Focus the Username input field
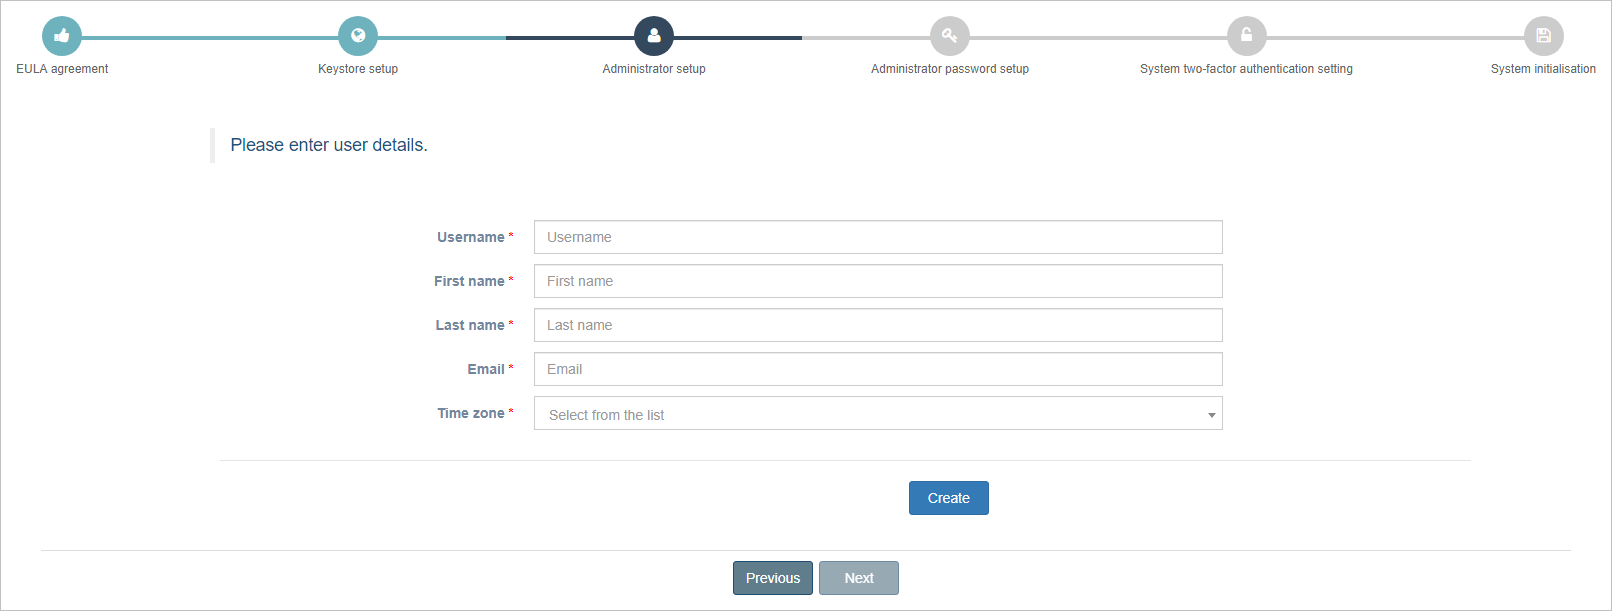This screenshot has height=611, width=1612. tap(878, 237)
